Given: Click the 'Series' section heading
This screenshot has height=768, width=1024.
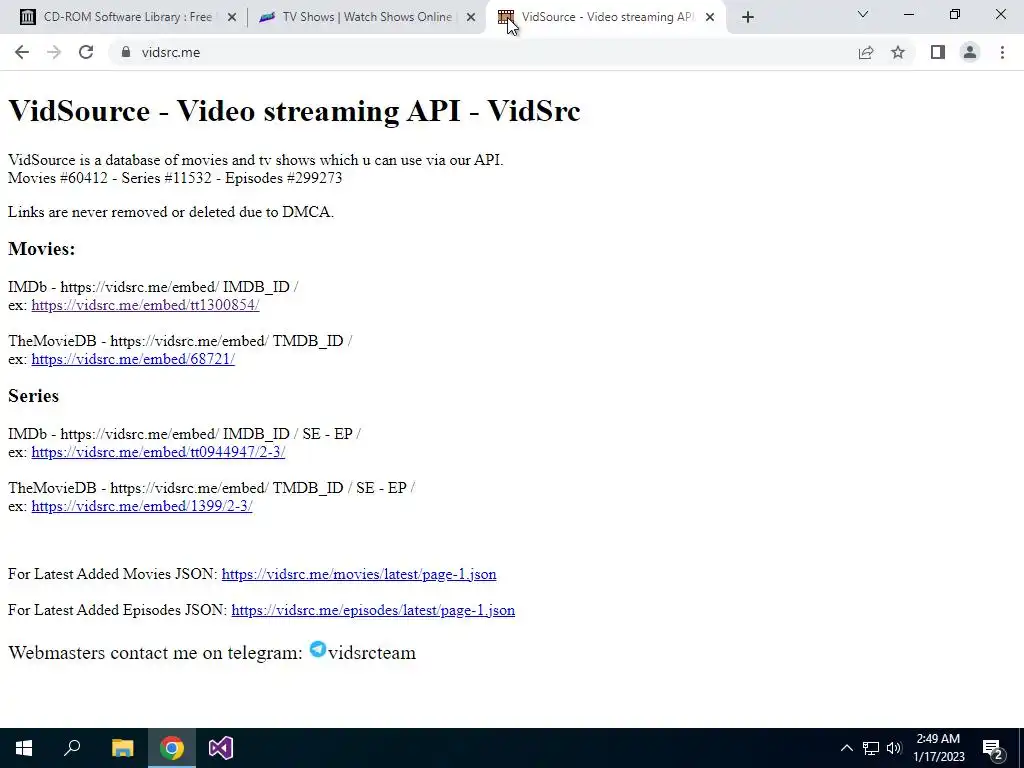Looking at the screenshot, I should pos(33,396).
